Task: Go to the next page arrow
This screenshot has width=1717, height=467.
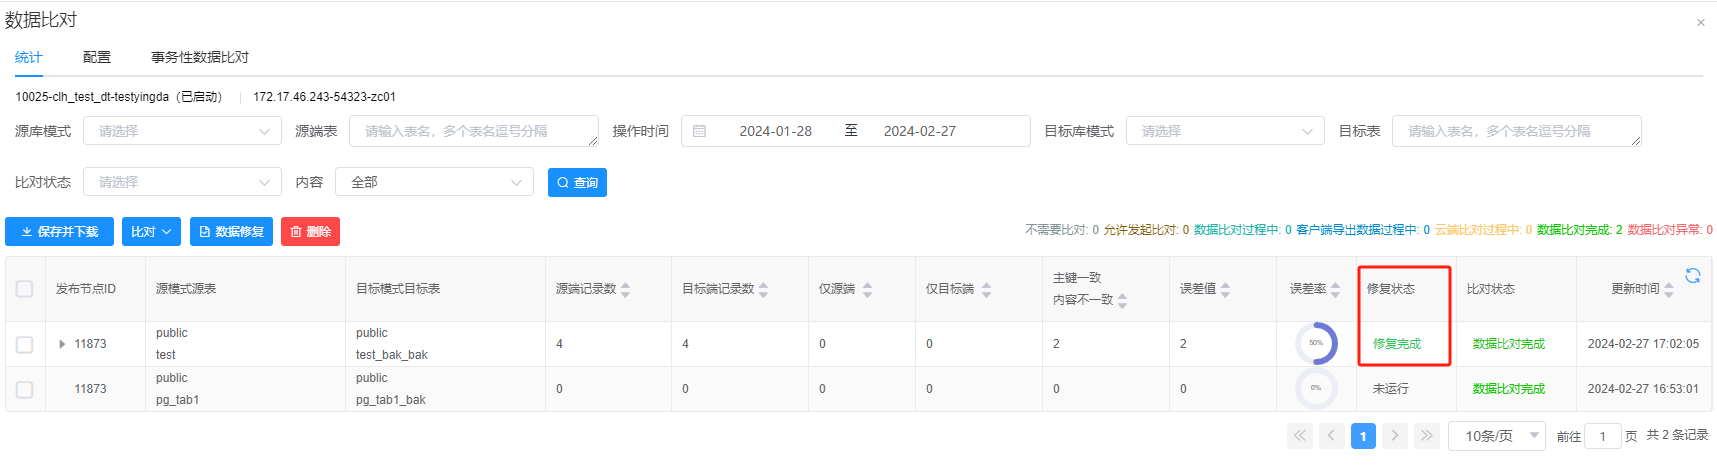Action: 1395,436
